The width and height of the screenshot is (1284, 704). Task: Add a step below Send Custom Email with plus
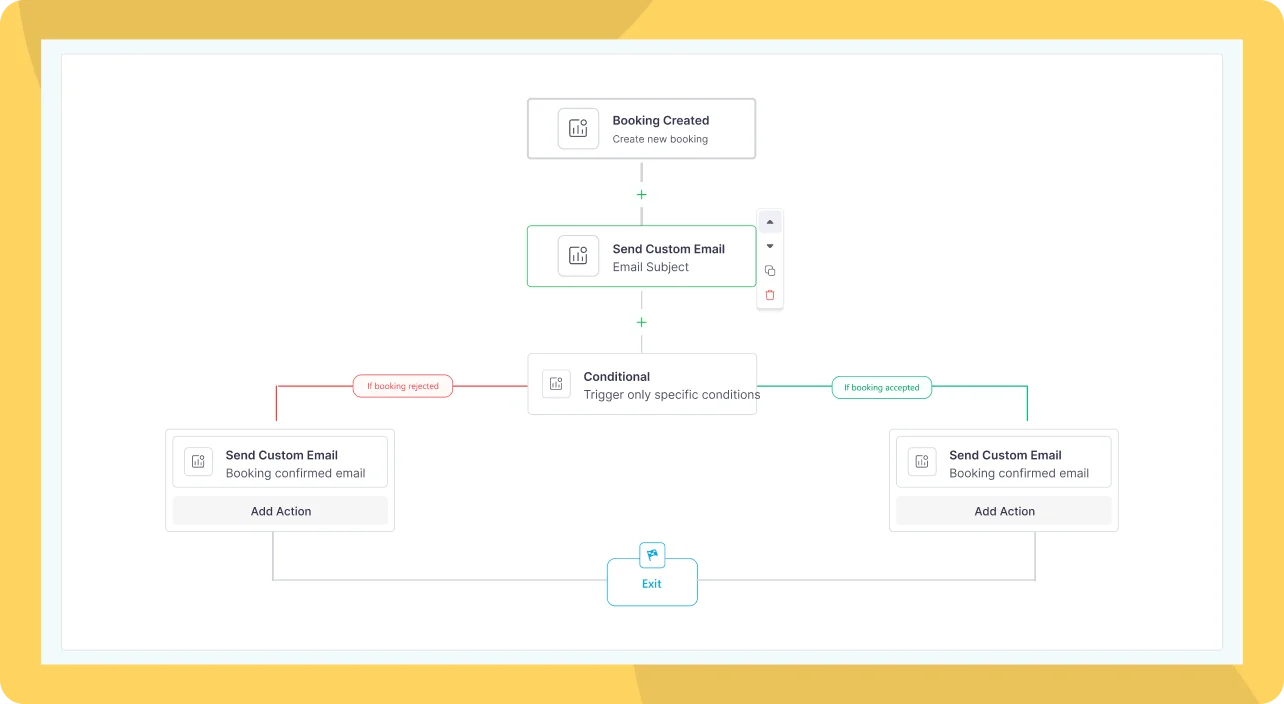[642, 323]
